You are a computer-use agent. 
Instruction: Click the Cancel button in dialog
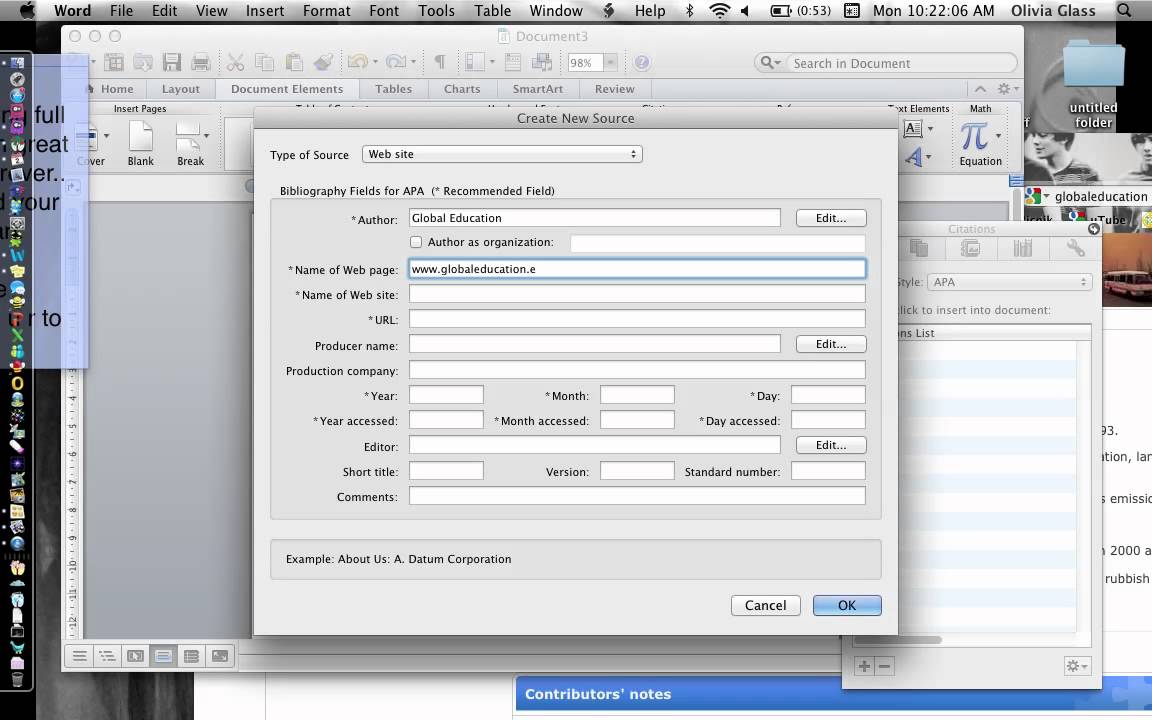pos(766,605)
